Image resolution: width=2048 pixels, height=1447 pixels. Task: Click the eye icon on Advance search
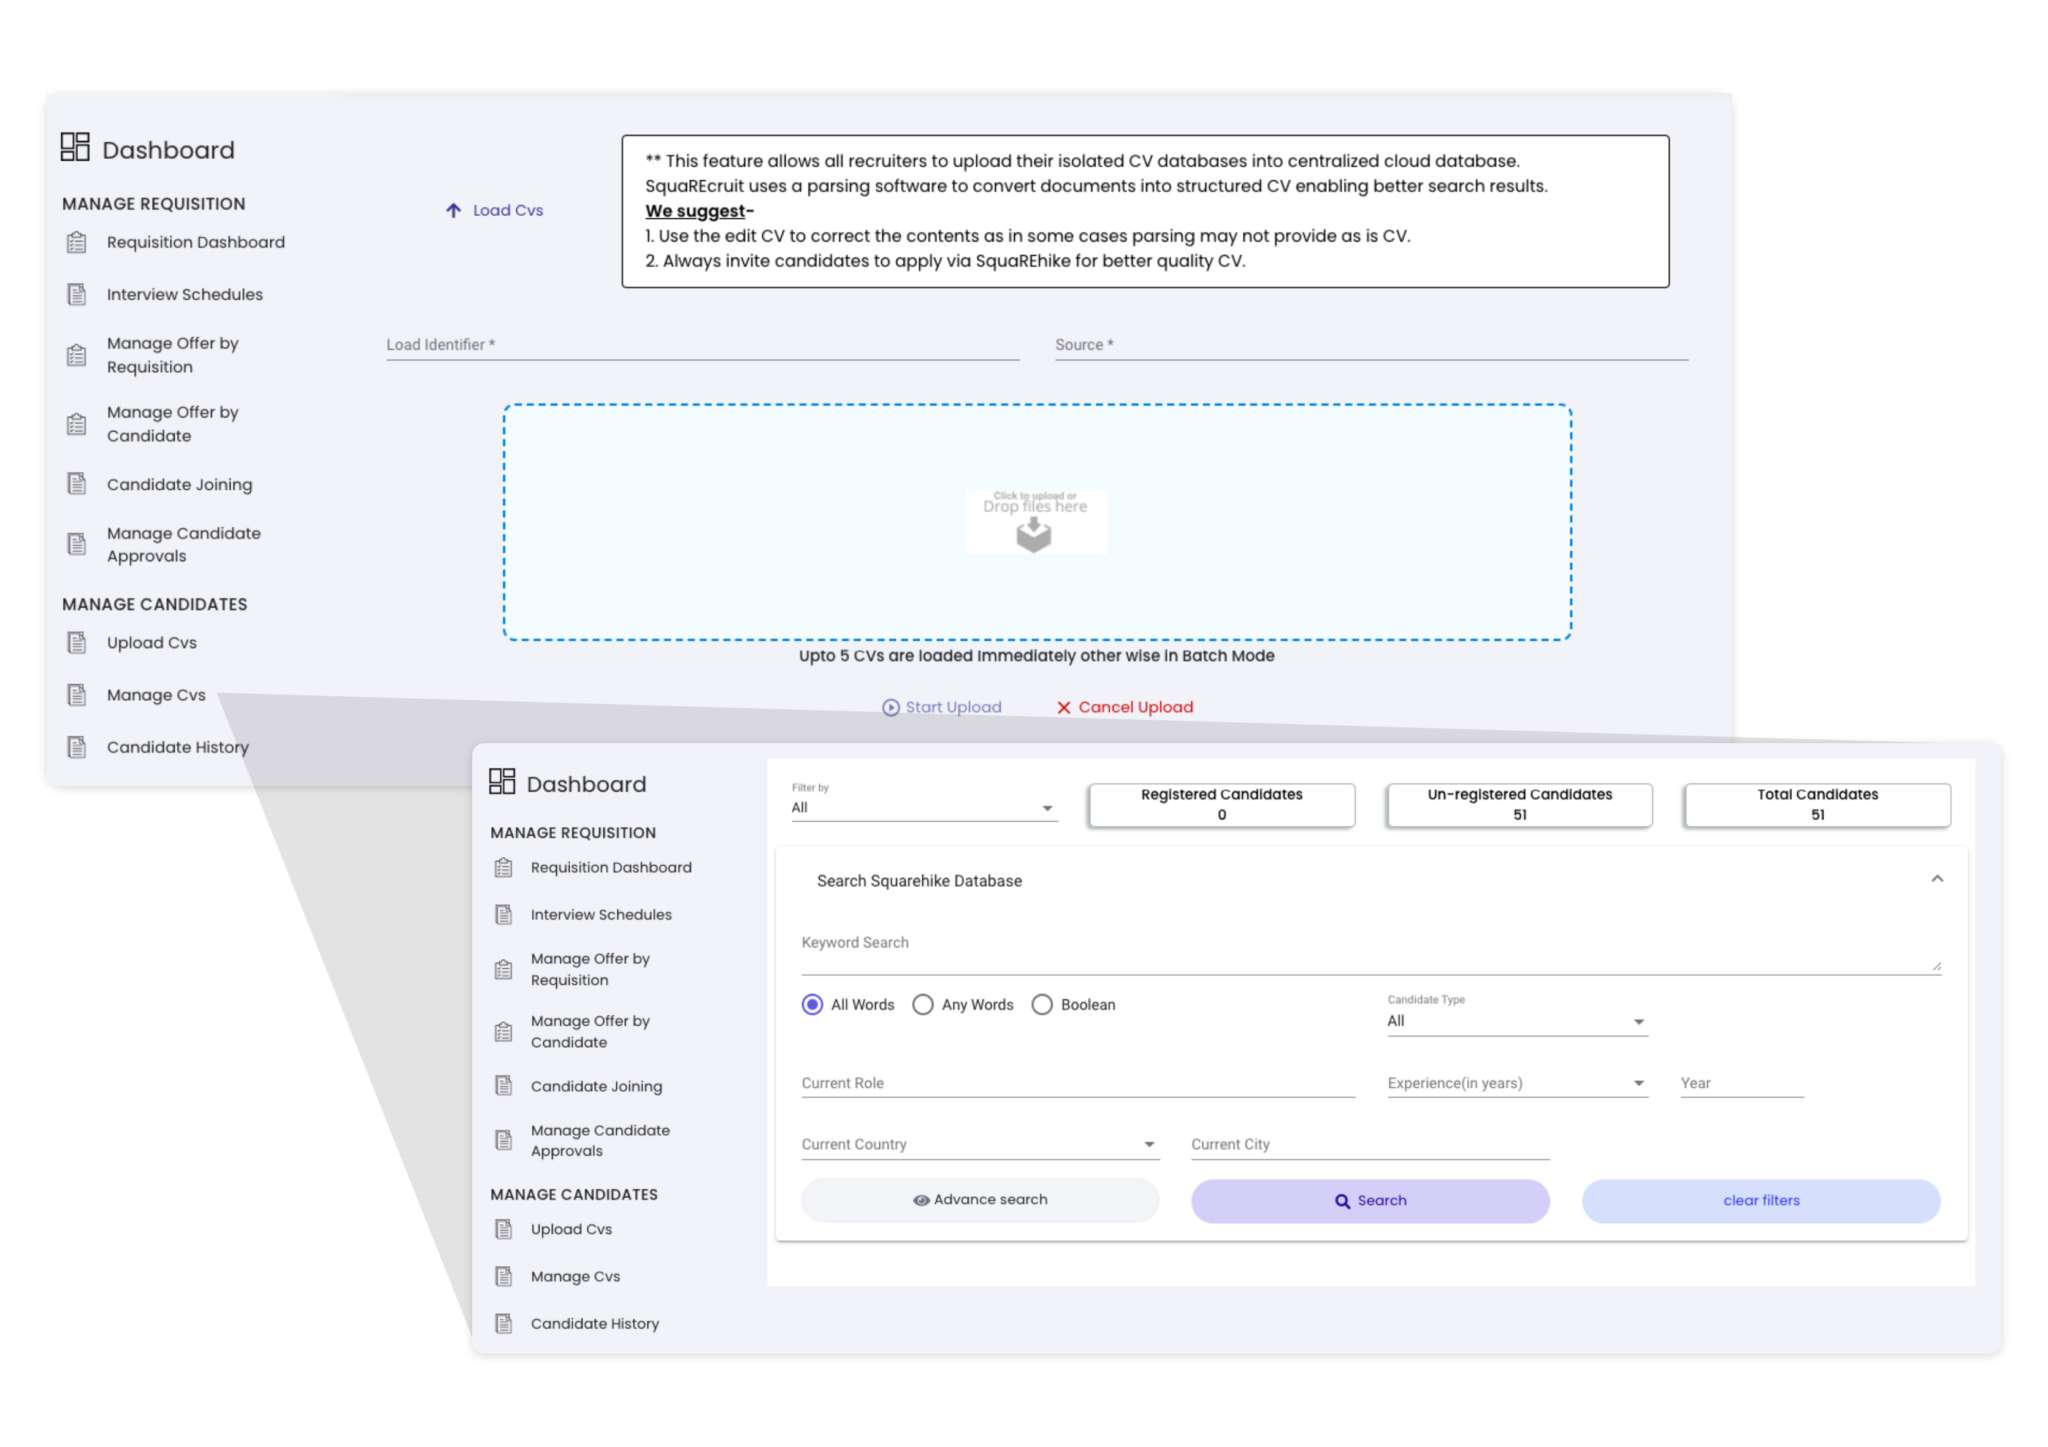click(x=921, y=1200)
